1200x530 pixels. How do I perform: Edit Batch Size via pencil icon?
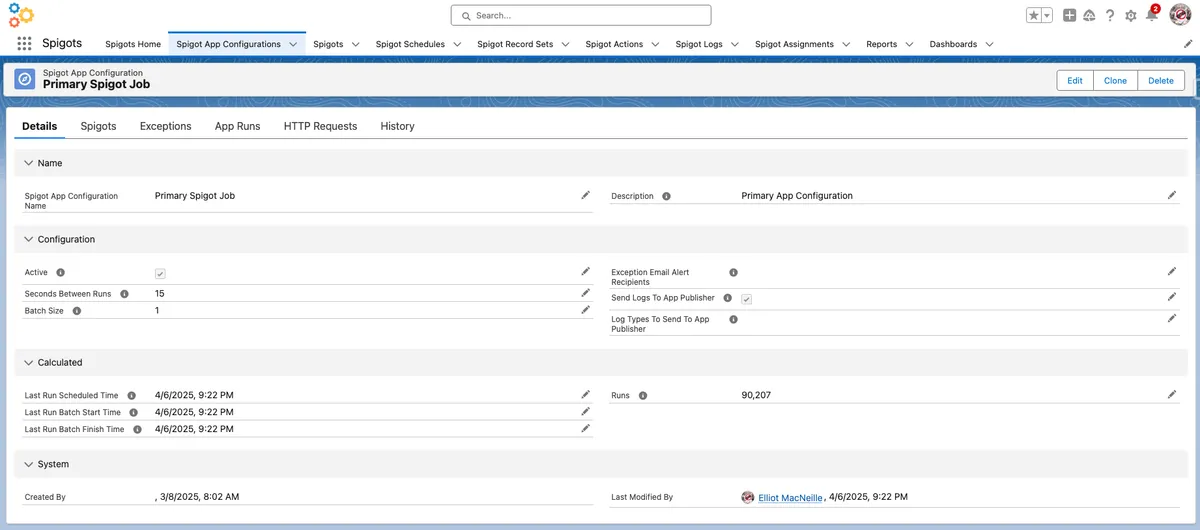[x=586, y=310]
